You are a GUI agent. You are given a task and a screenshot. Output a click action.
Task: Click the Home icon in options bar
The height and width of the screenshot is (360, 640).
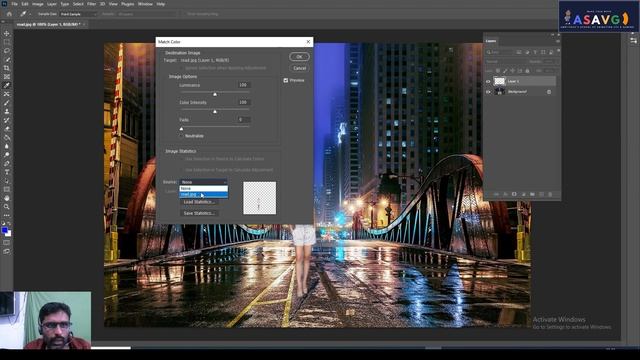click(x=9, y=14)
